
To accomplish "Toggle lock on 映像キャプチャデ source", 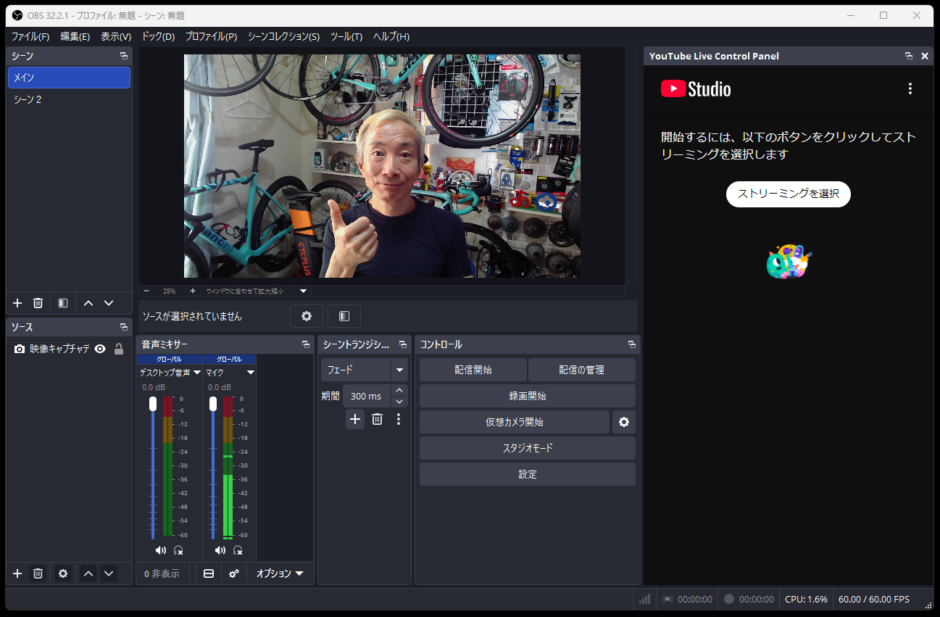I will 119,349.
